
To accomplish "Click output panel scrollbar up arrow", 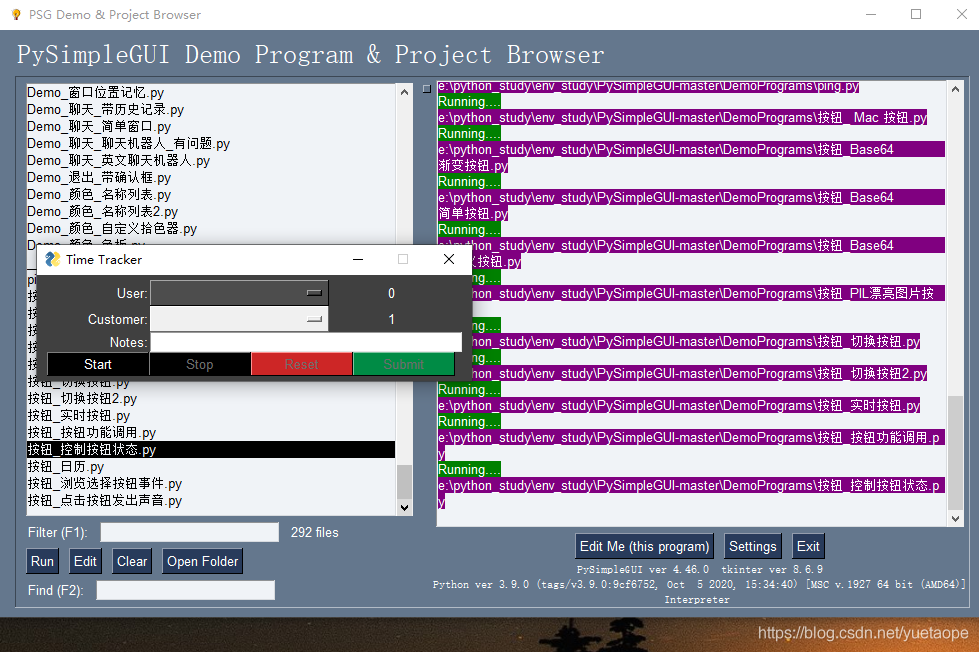I will [955, 89].
